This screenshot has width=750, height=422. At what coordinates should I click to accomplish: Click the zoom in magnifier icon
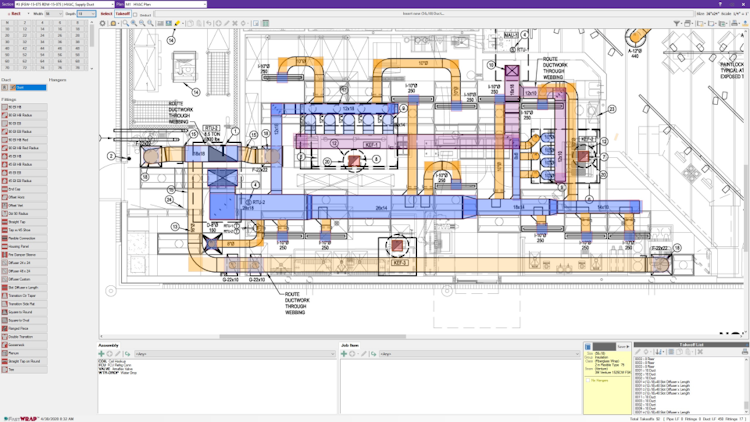click(x=133, y=23)
